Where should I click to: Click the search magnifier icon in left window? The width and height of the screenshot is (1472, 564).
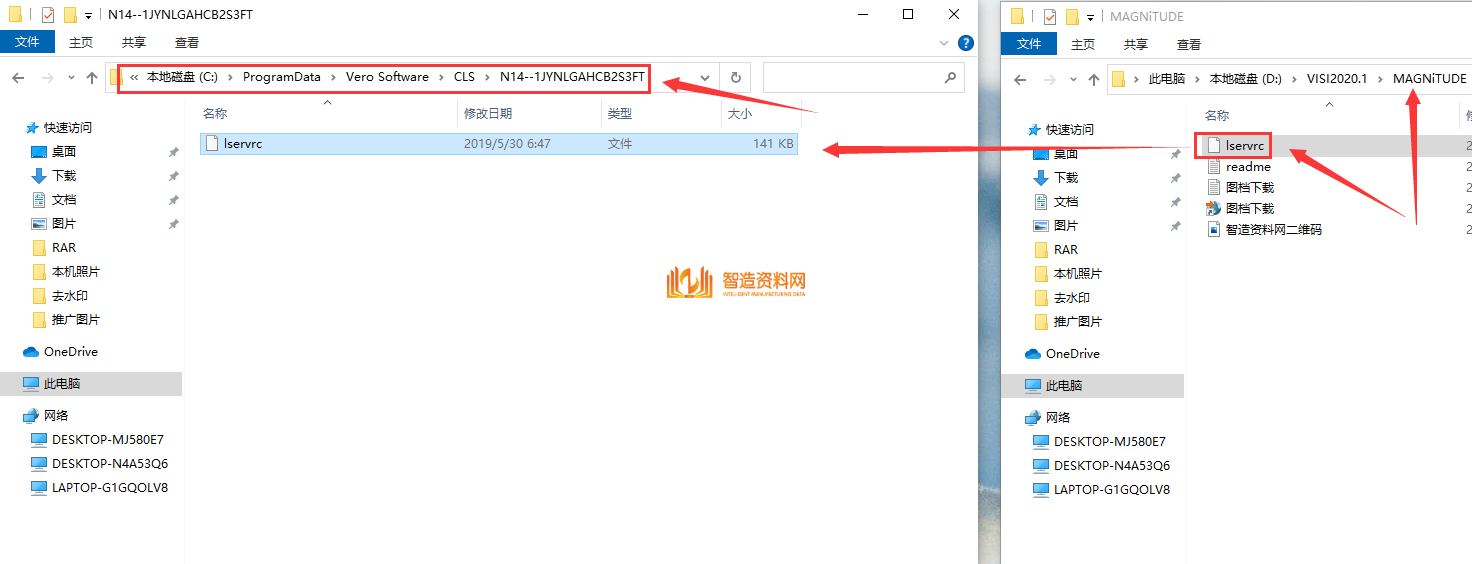pyautogui.click(x=950, y=78)
